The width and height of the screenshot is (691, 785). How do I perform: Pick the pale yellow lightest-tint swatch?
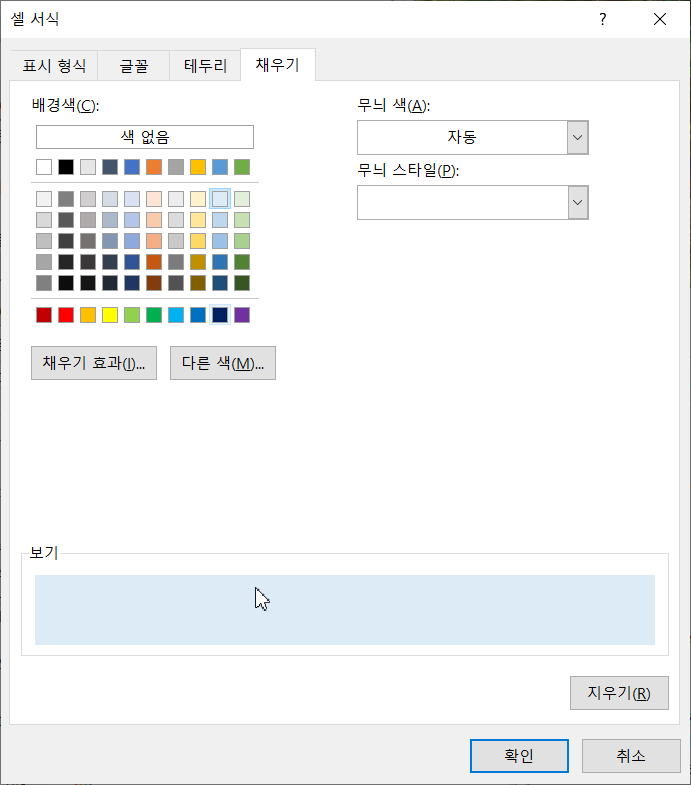[198, 199]
